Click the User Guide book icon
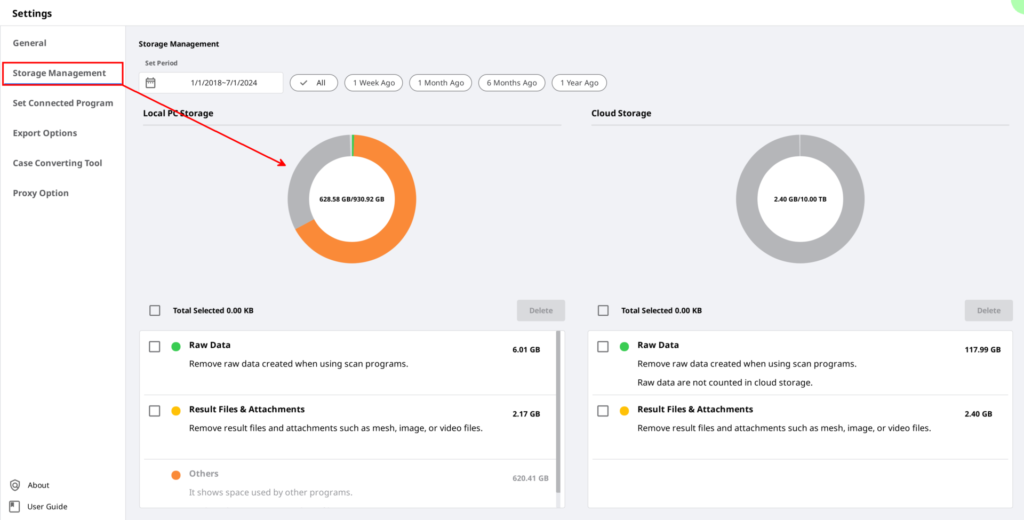Viewport: 1024px width, 520px height. pyautogui.click(x=14, y=506)
